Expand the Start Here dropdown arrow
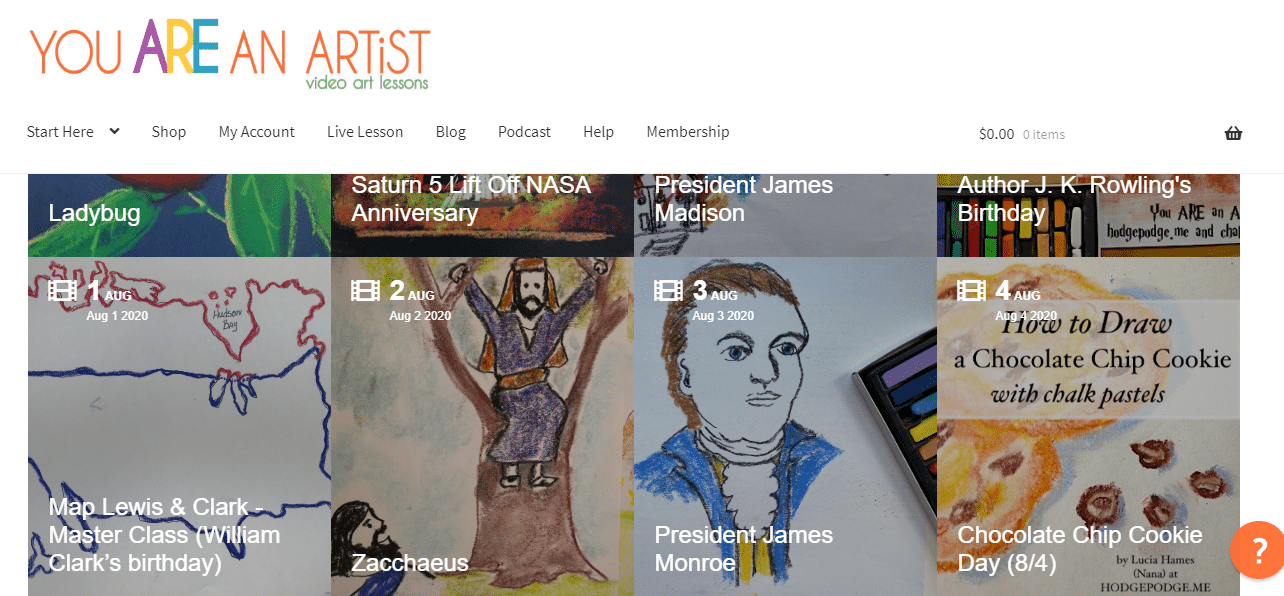Screen dimensions: 1284x596 [114, 131]
